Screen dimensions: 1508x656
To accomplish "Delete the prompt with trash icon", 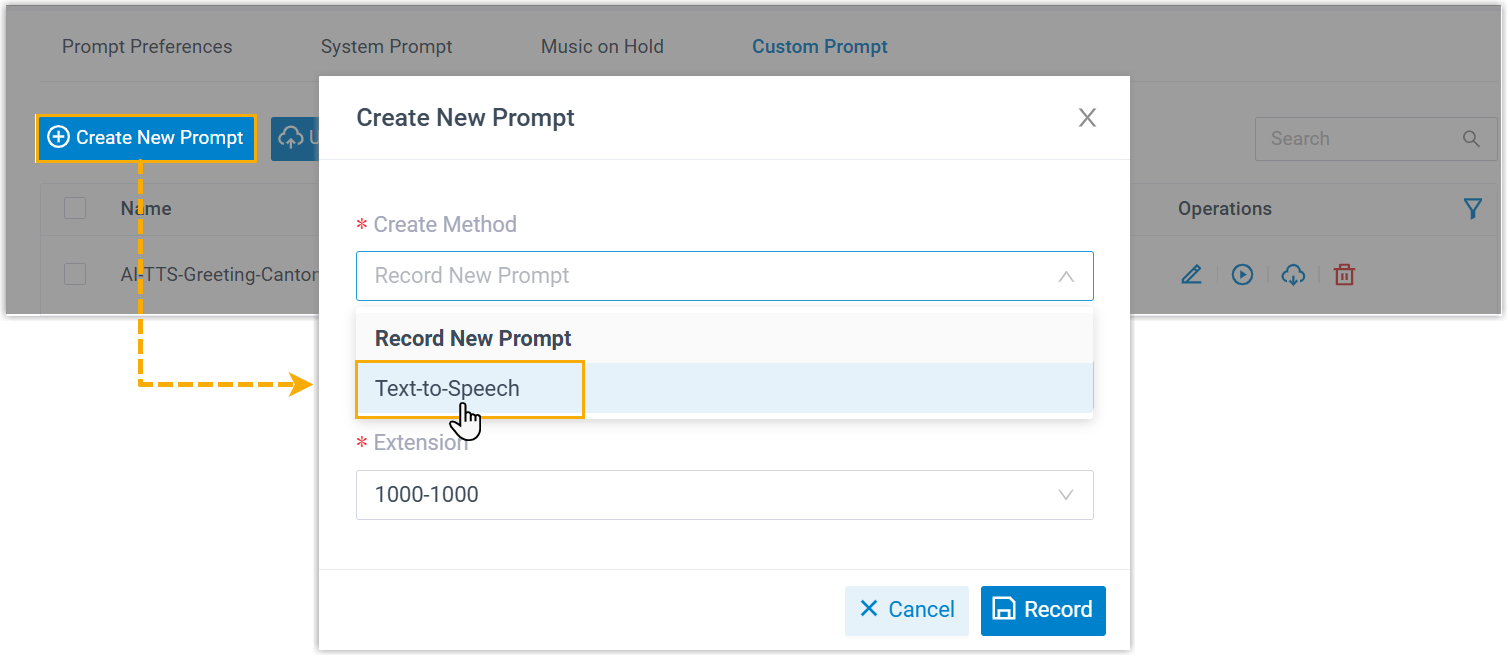I will 1345,275.
